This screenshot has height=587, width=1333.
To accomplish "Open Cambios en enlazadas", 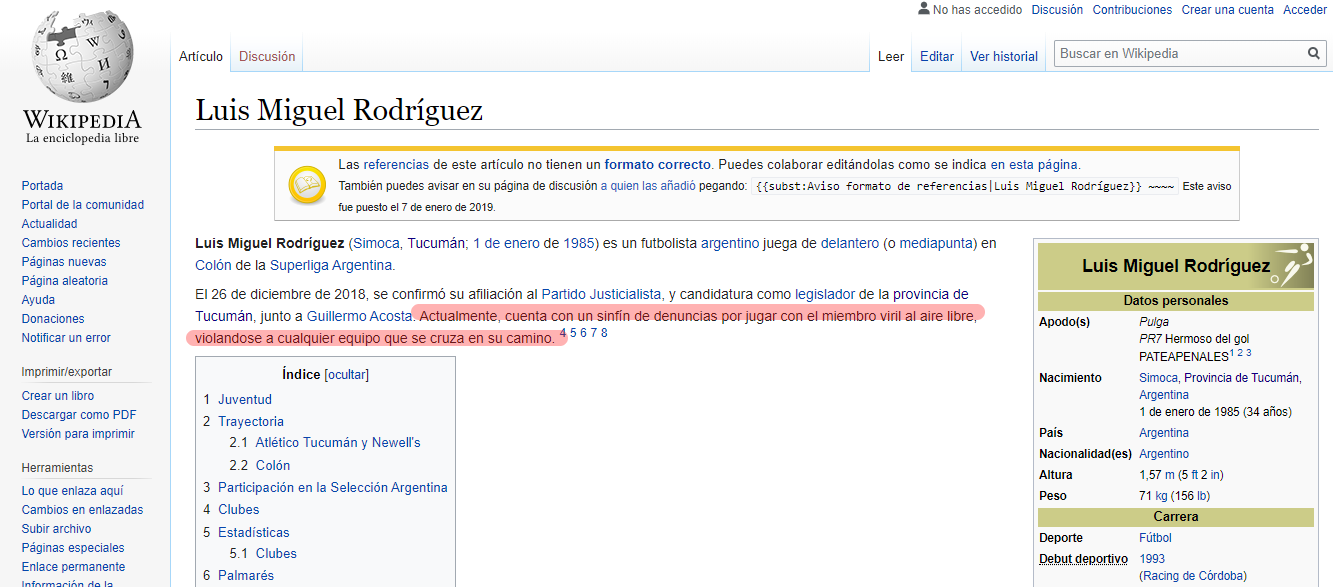I will coord(82,510).
